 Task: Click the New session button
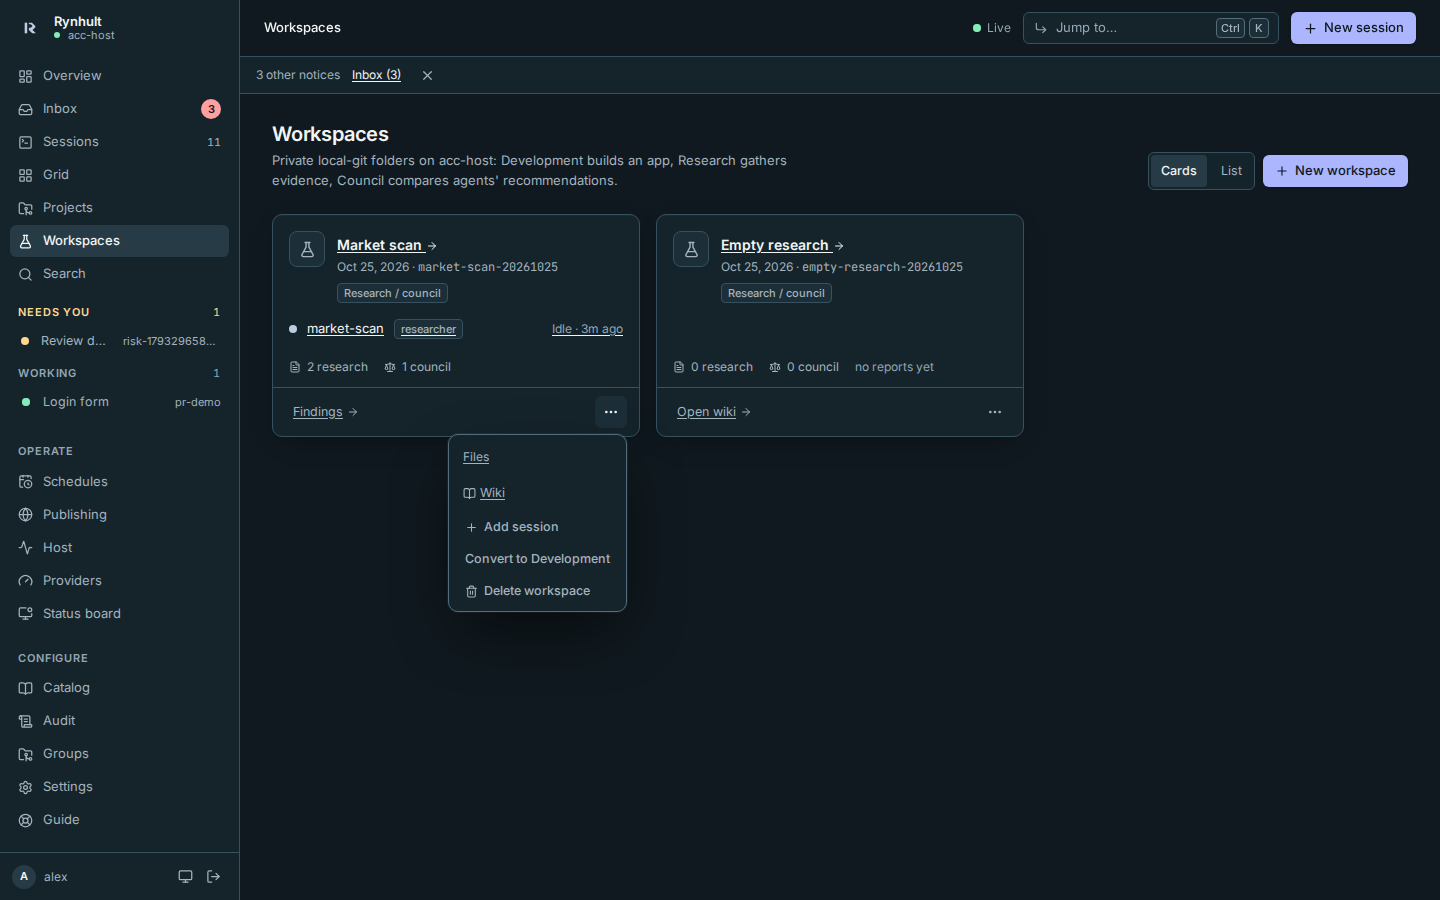coord(1353,28)
